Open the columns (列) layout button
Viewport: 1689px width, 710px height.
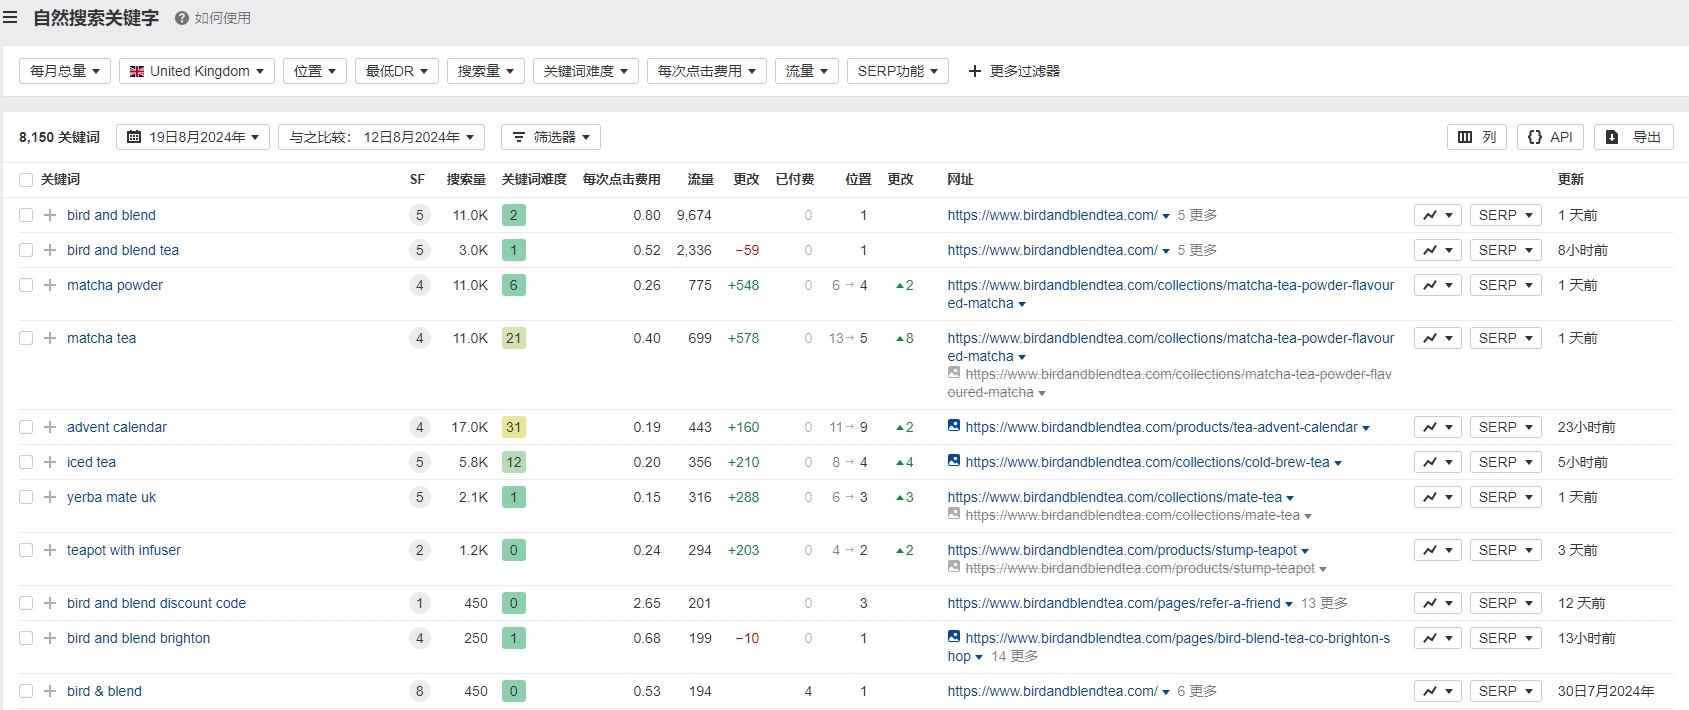click(1476, 137)
